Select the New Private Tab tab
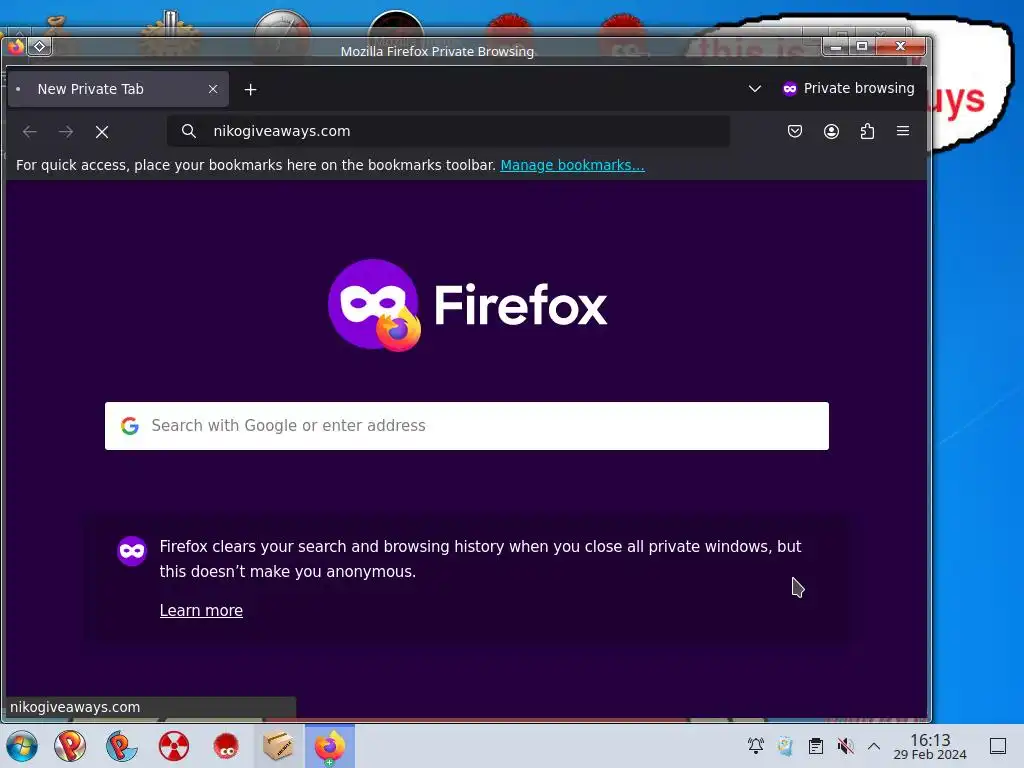 (x=118, y=89)
